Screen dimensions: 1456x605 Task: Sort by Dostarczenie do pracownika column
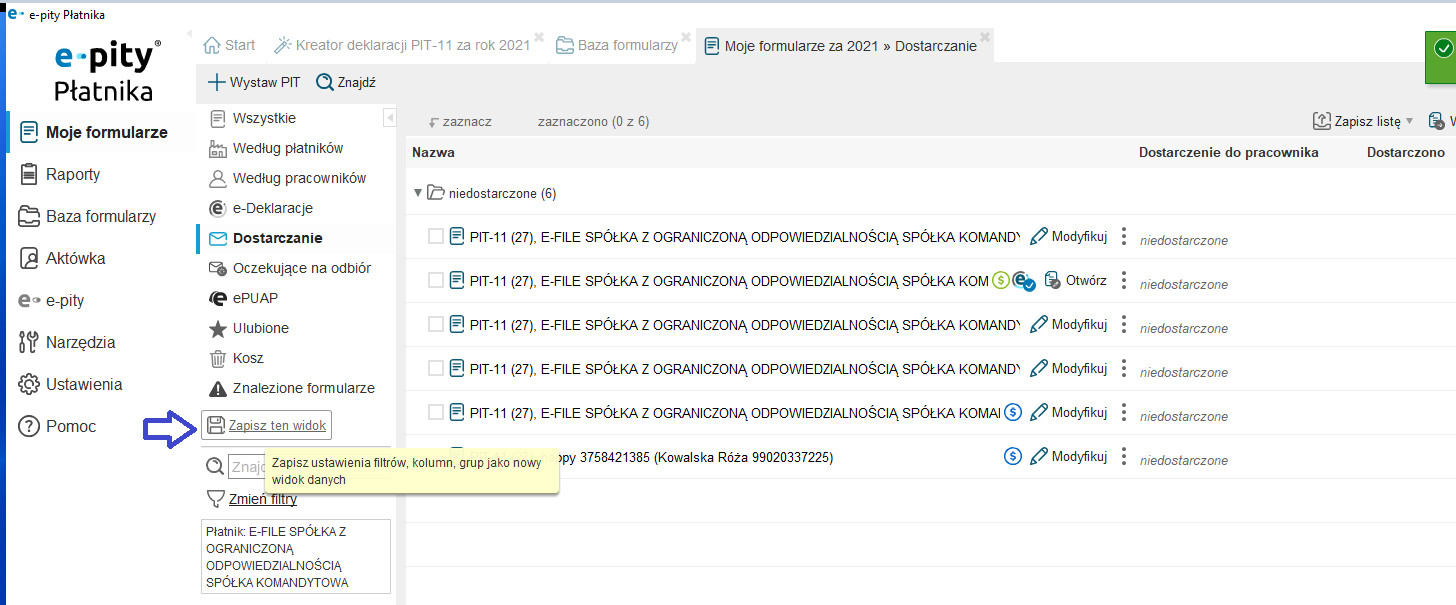coord(1228,153)
